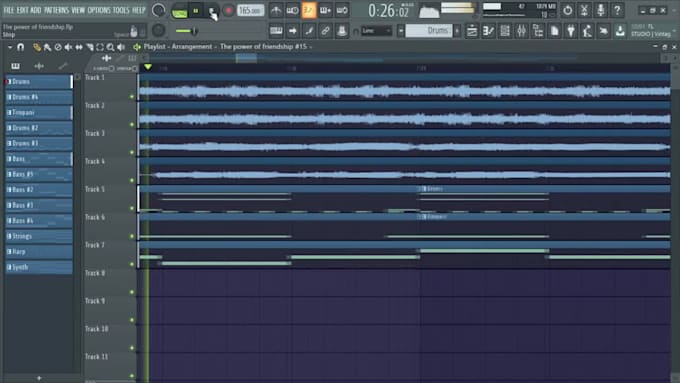Open the EDIT menu
680x383 pixels.
pyautogui.click(x=22, y=10)
